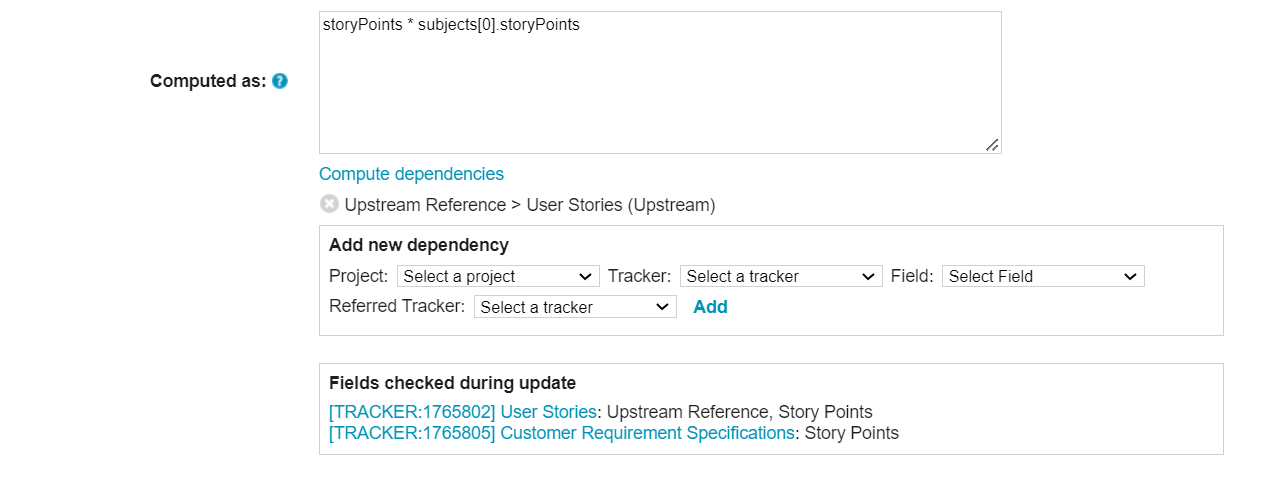
Task: Click the 'Referred Tracker:' label
Action: pos(397,307)
